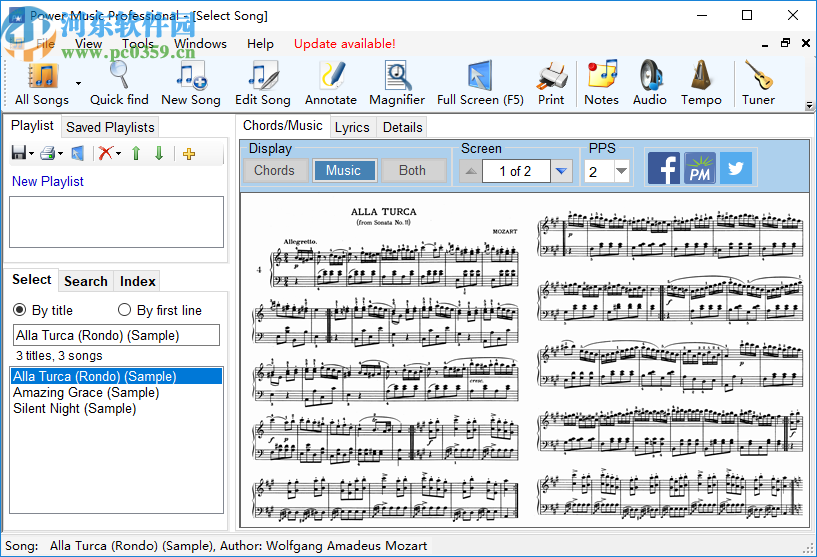Switch to Full Screen (F5) mode
The image size is (817, 557).
pyautogui.click(x=480, y=83)
